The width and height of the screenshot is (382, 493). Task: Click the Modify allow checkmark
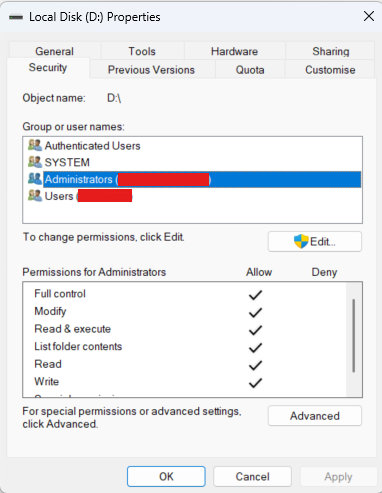(x=255, y=312)
